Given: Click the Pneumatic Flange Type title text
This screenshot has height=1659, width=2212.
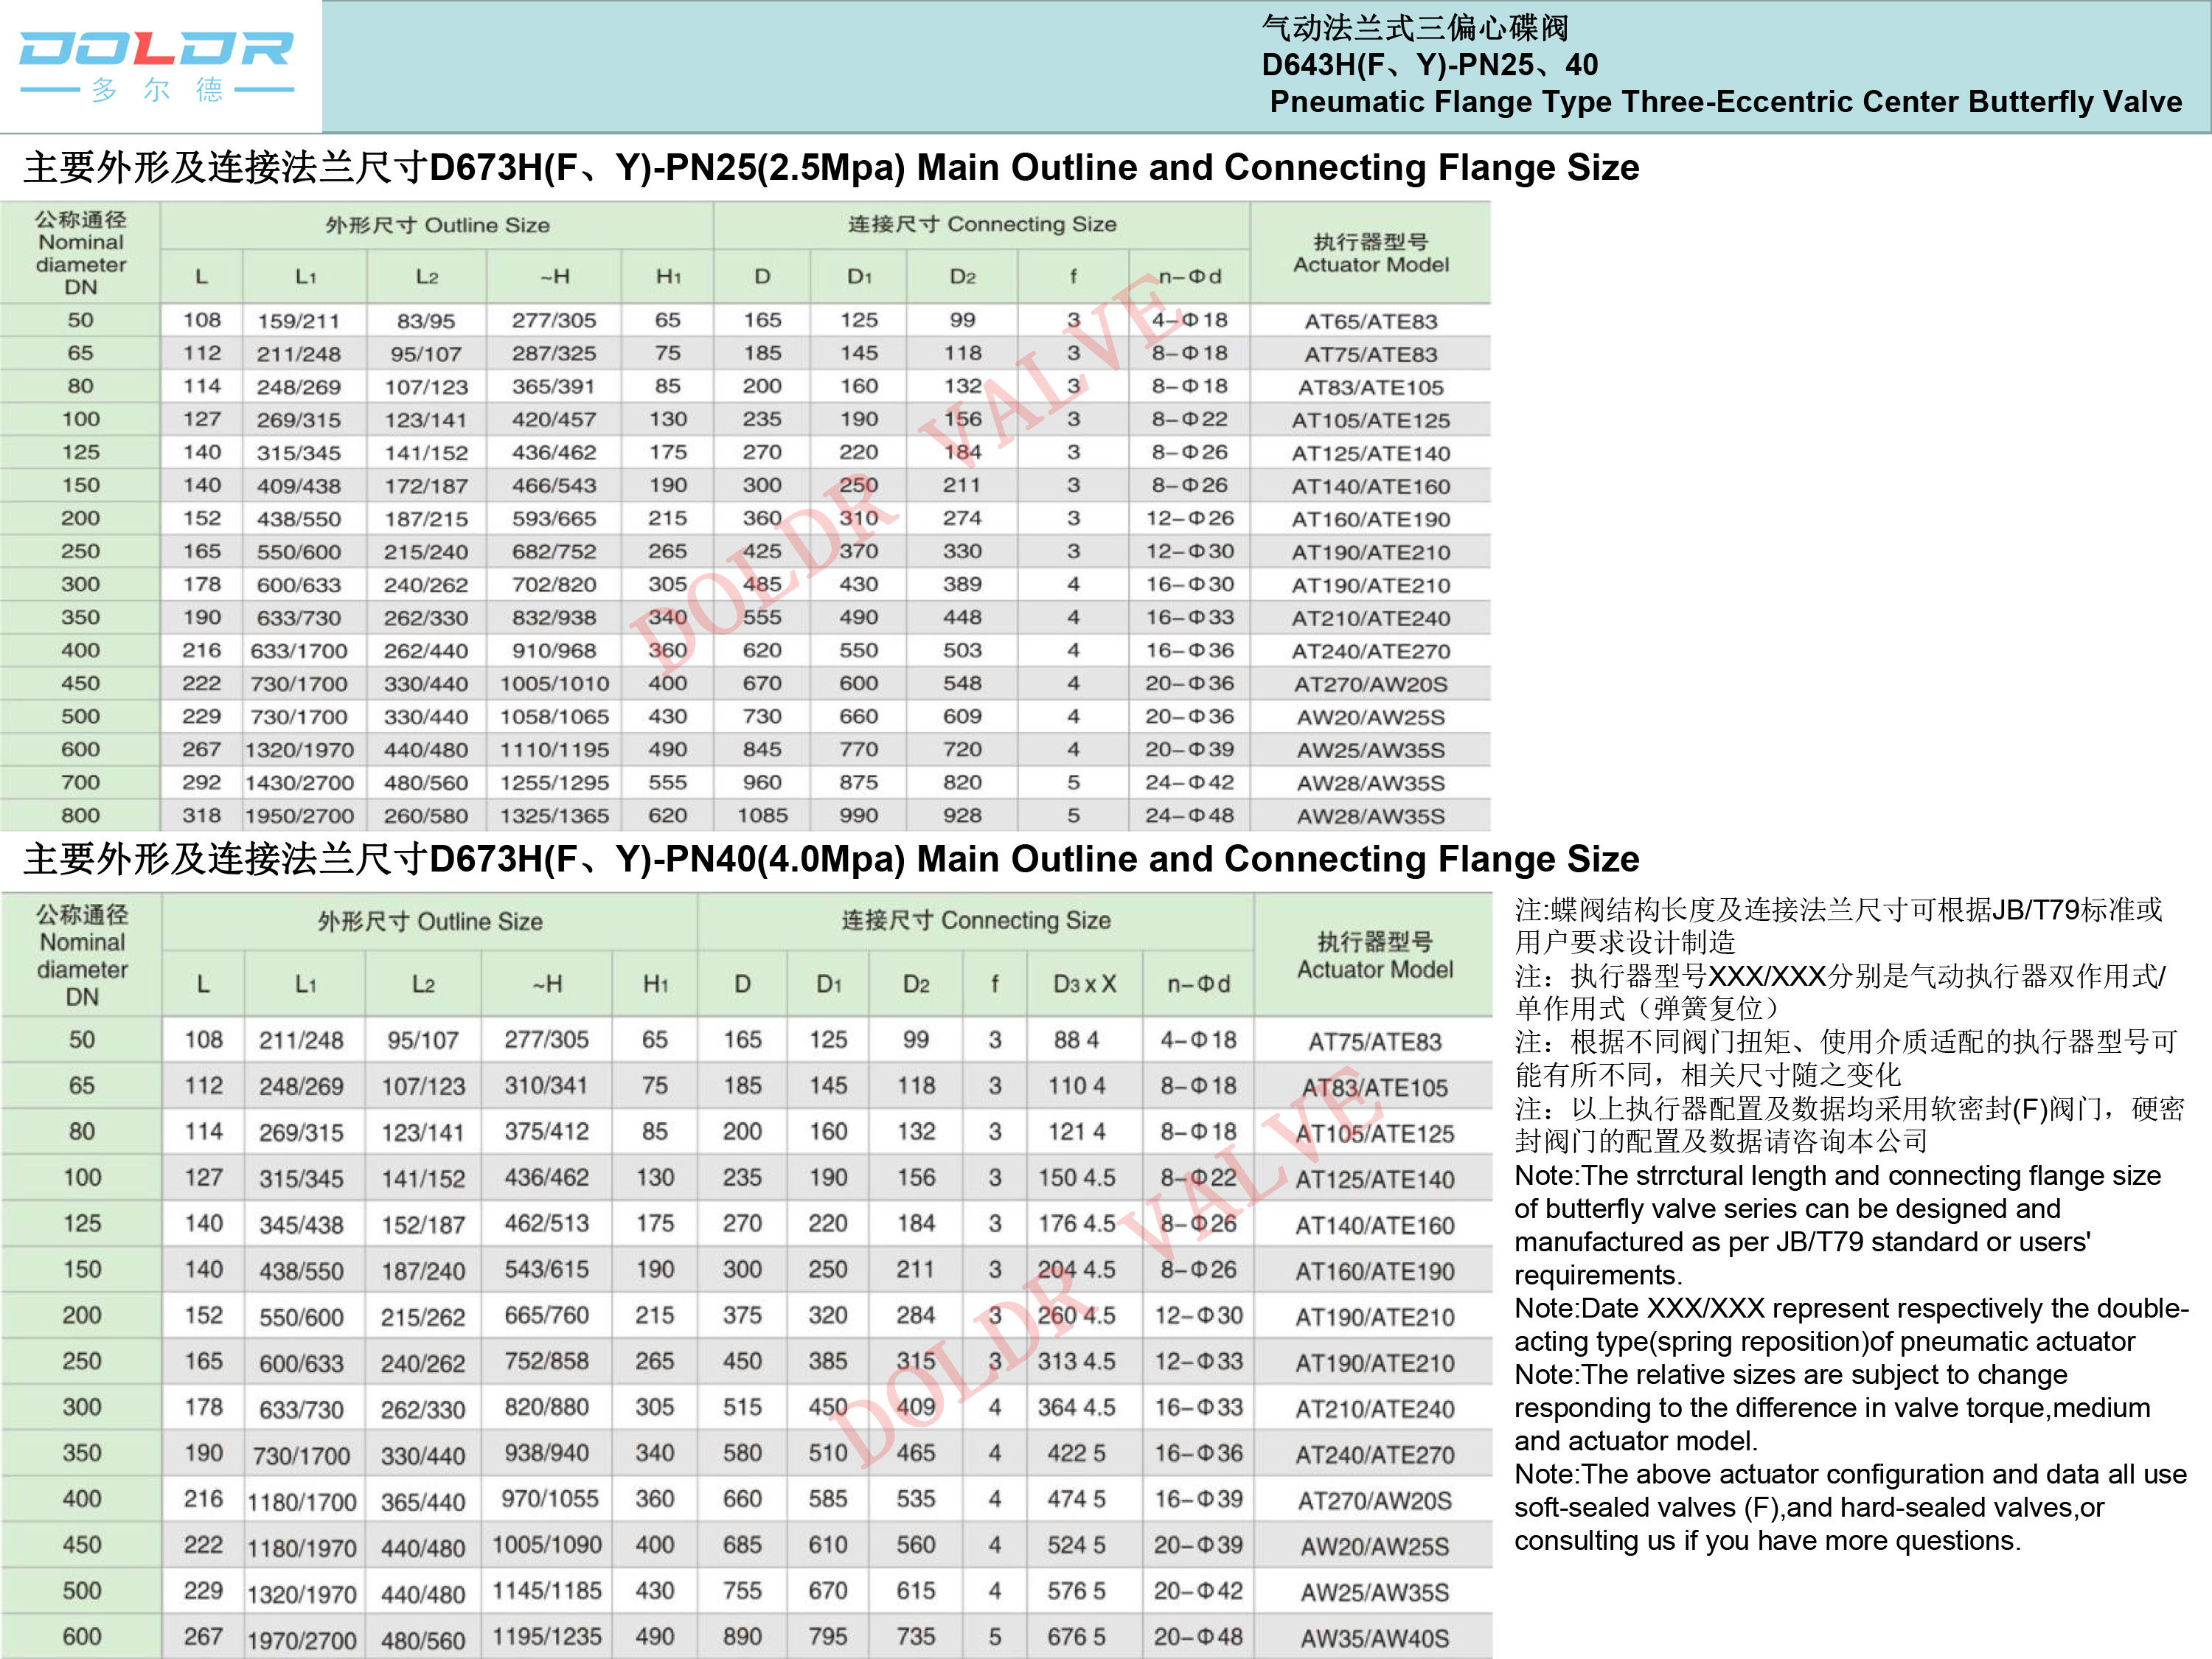Looking at the screenshot, I should (1725, 102).
